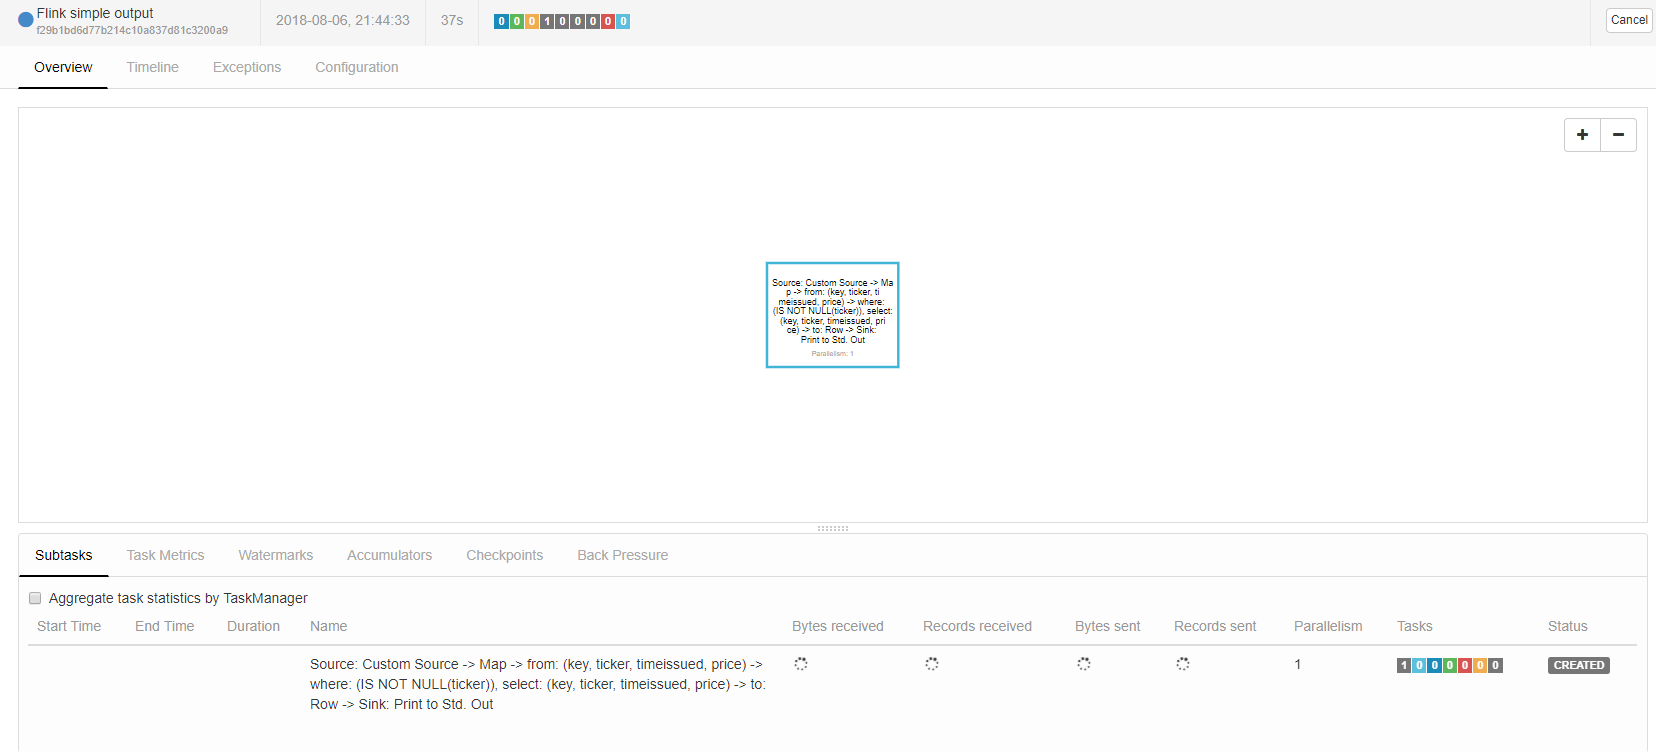Viewport: 1656px width, 752px height.
Task: Switch to the Checkpoints tab
Action: coord(504,555)
